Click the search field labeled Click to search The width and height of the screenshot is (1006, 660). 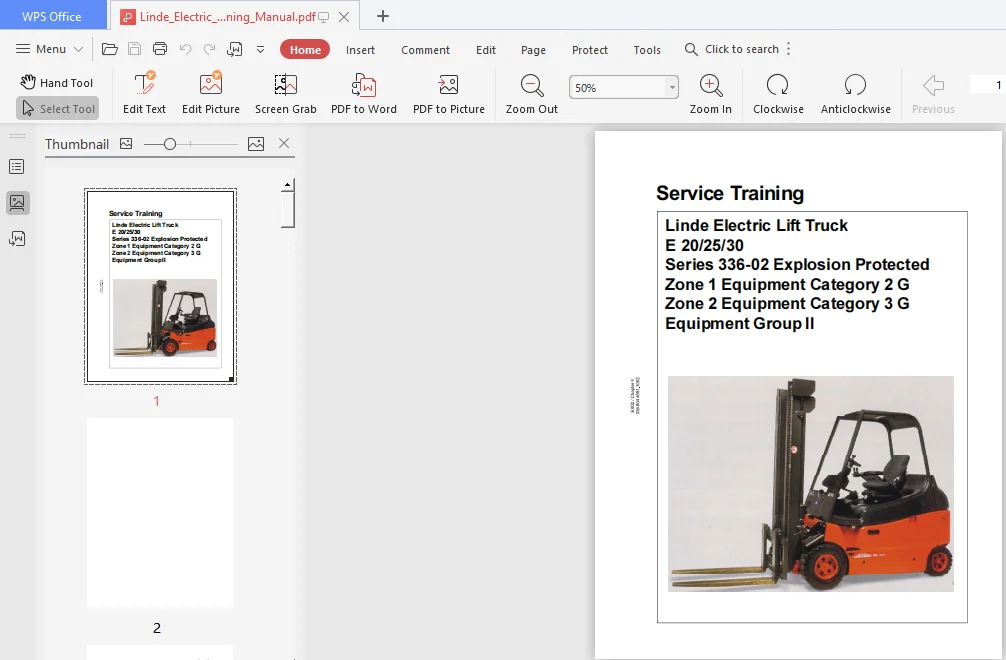tap(732, 49)
